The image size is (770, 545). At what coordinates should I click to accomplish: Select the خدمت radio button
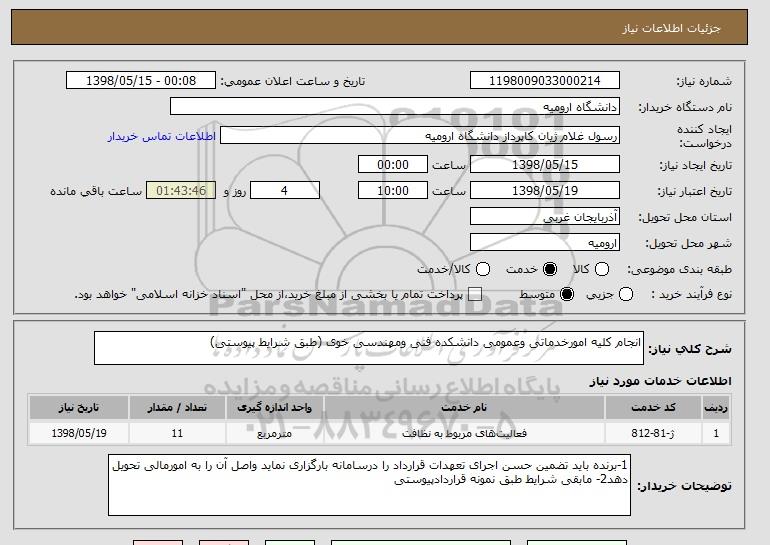click(550, 269)
